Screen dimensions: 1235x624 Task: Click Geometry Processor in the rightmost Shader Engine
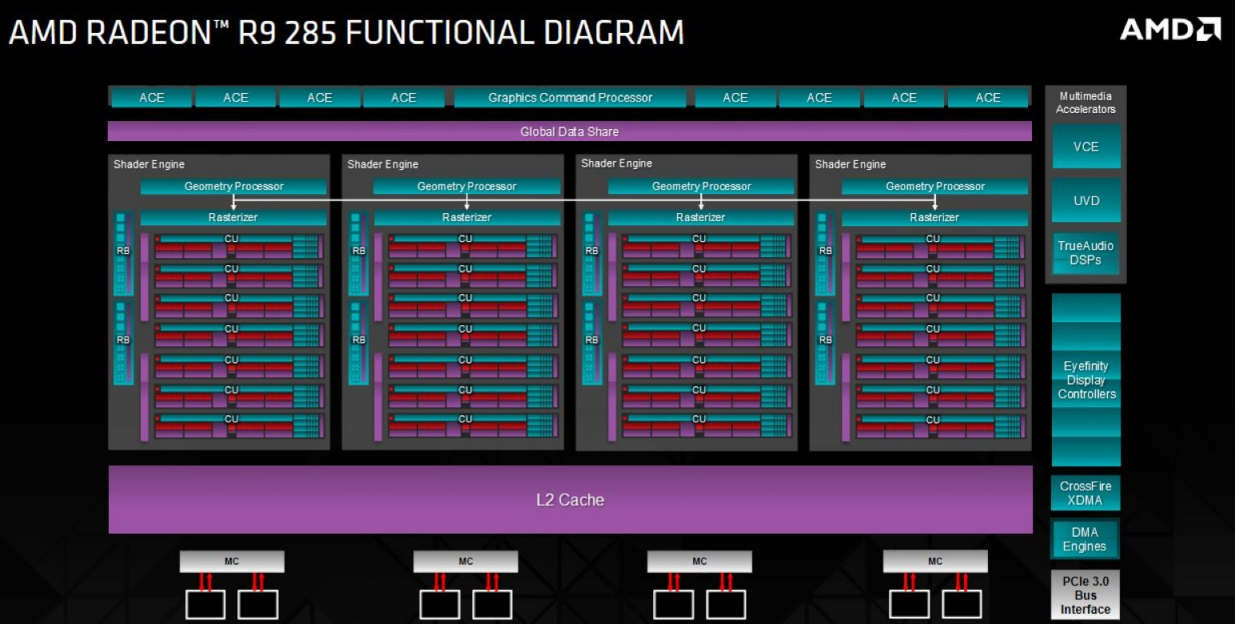click(935, 187)
